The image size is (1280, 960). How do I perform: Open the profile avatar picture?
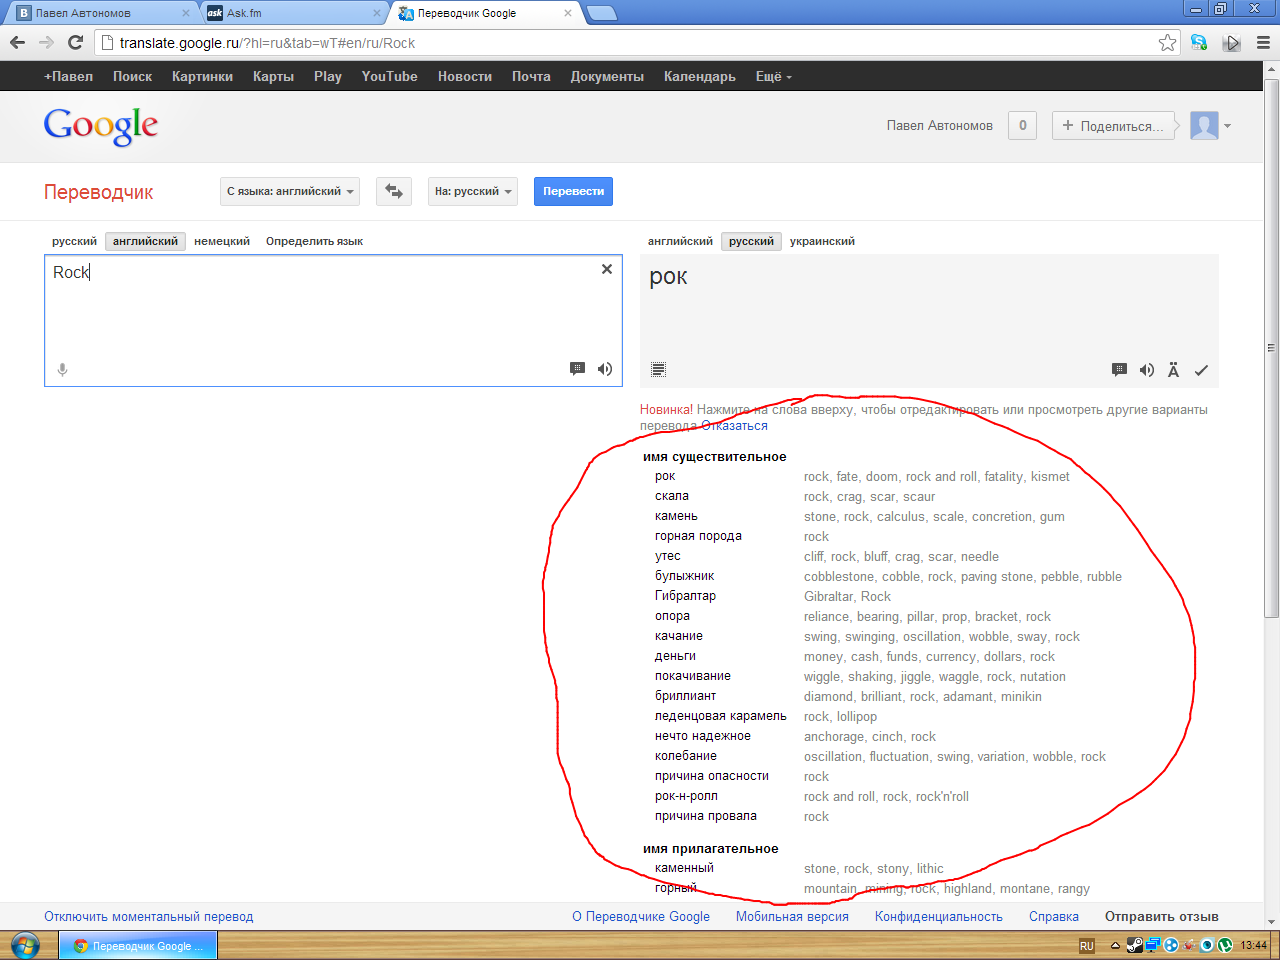point(1204,125)
